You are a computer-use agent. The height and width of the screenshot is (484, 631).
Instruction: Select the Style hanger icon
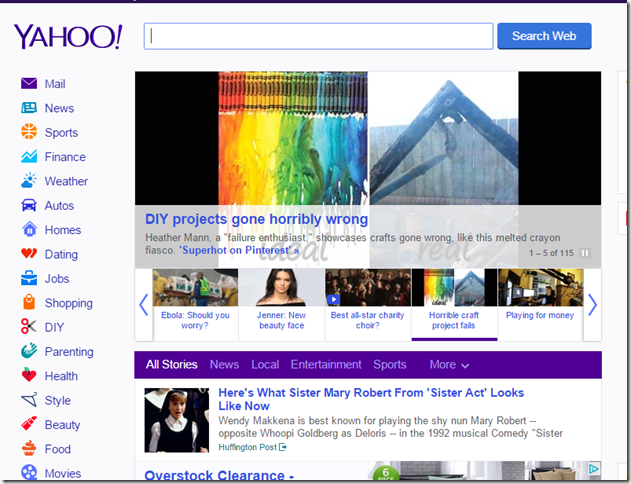29,400
